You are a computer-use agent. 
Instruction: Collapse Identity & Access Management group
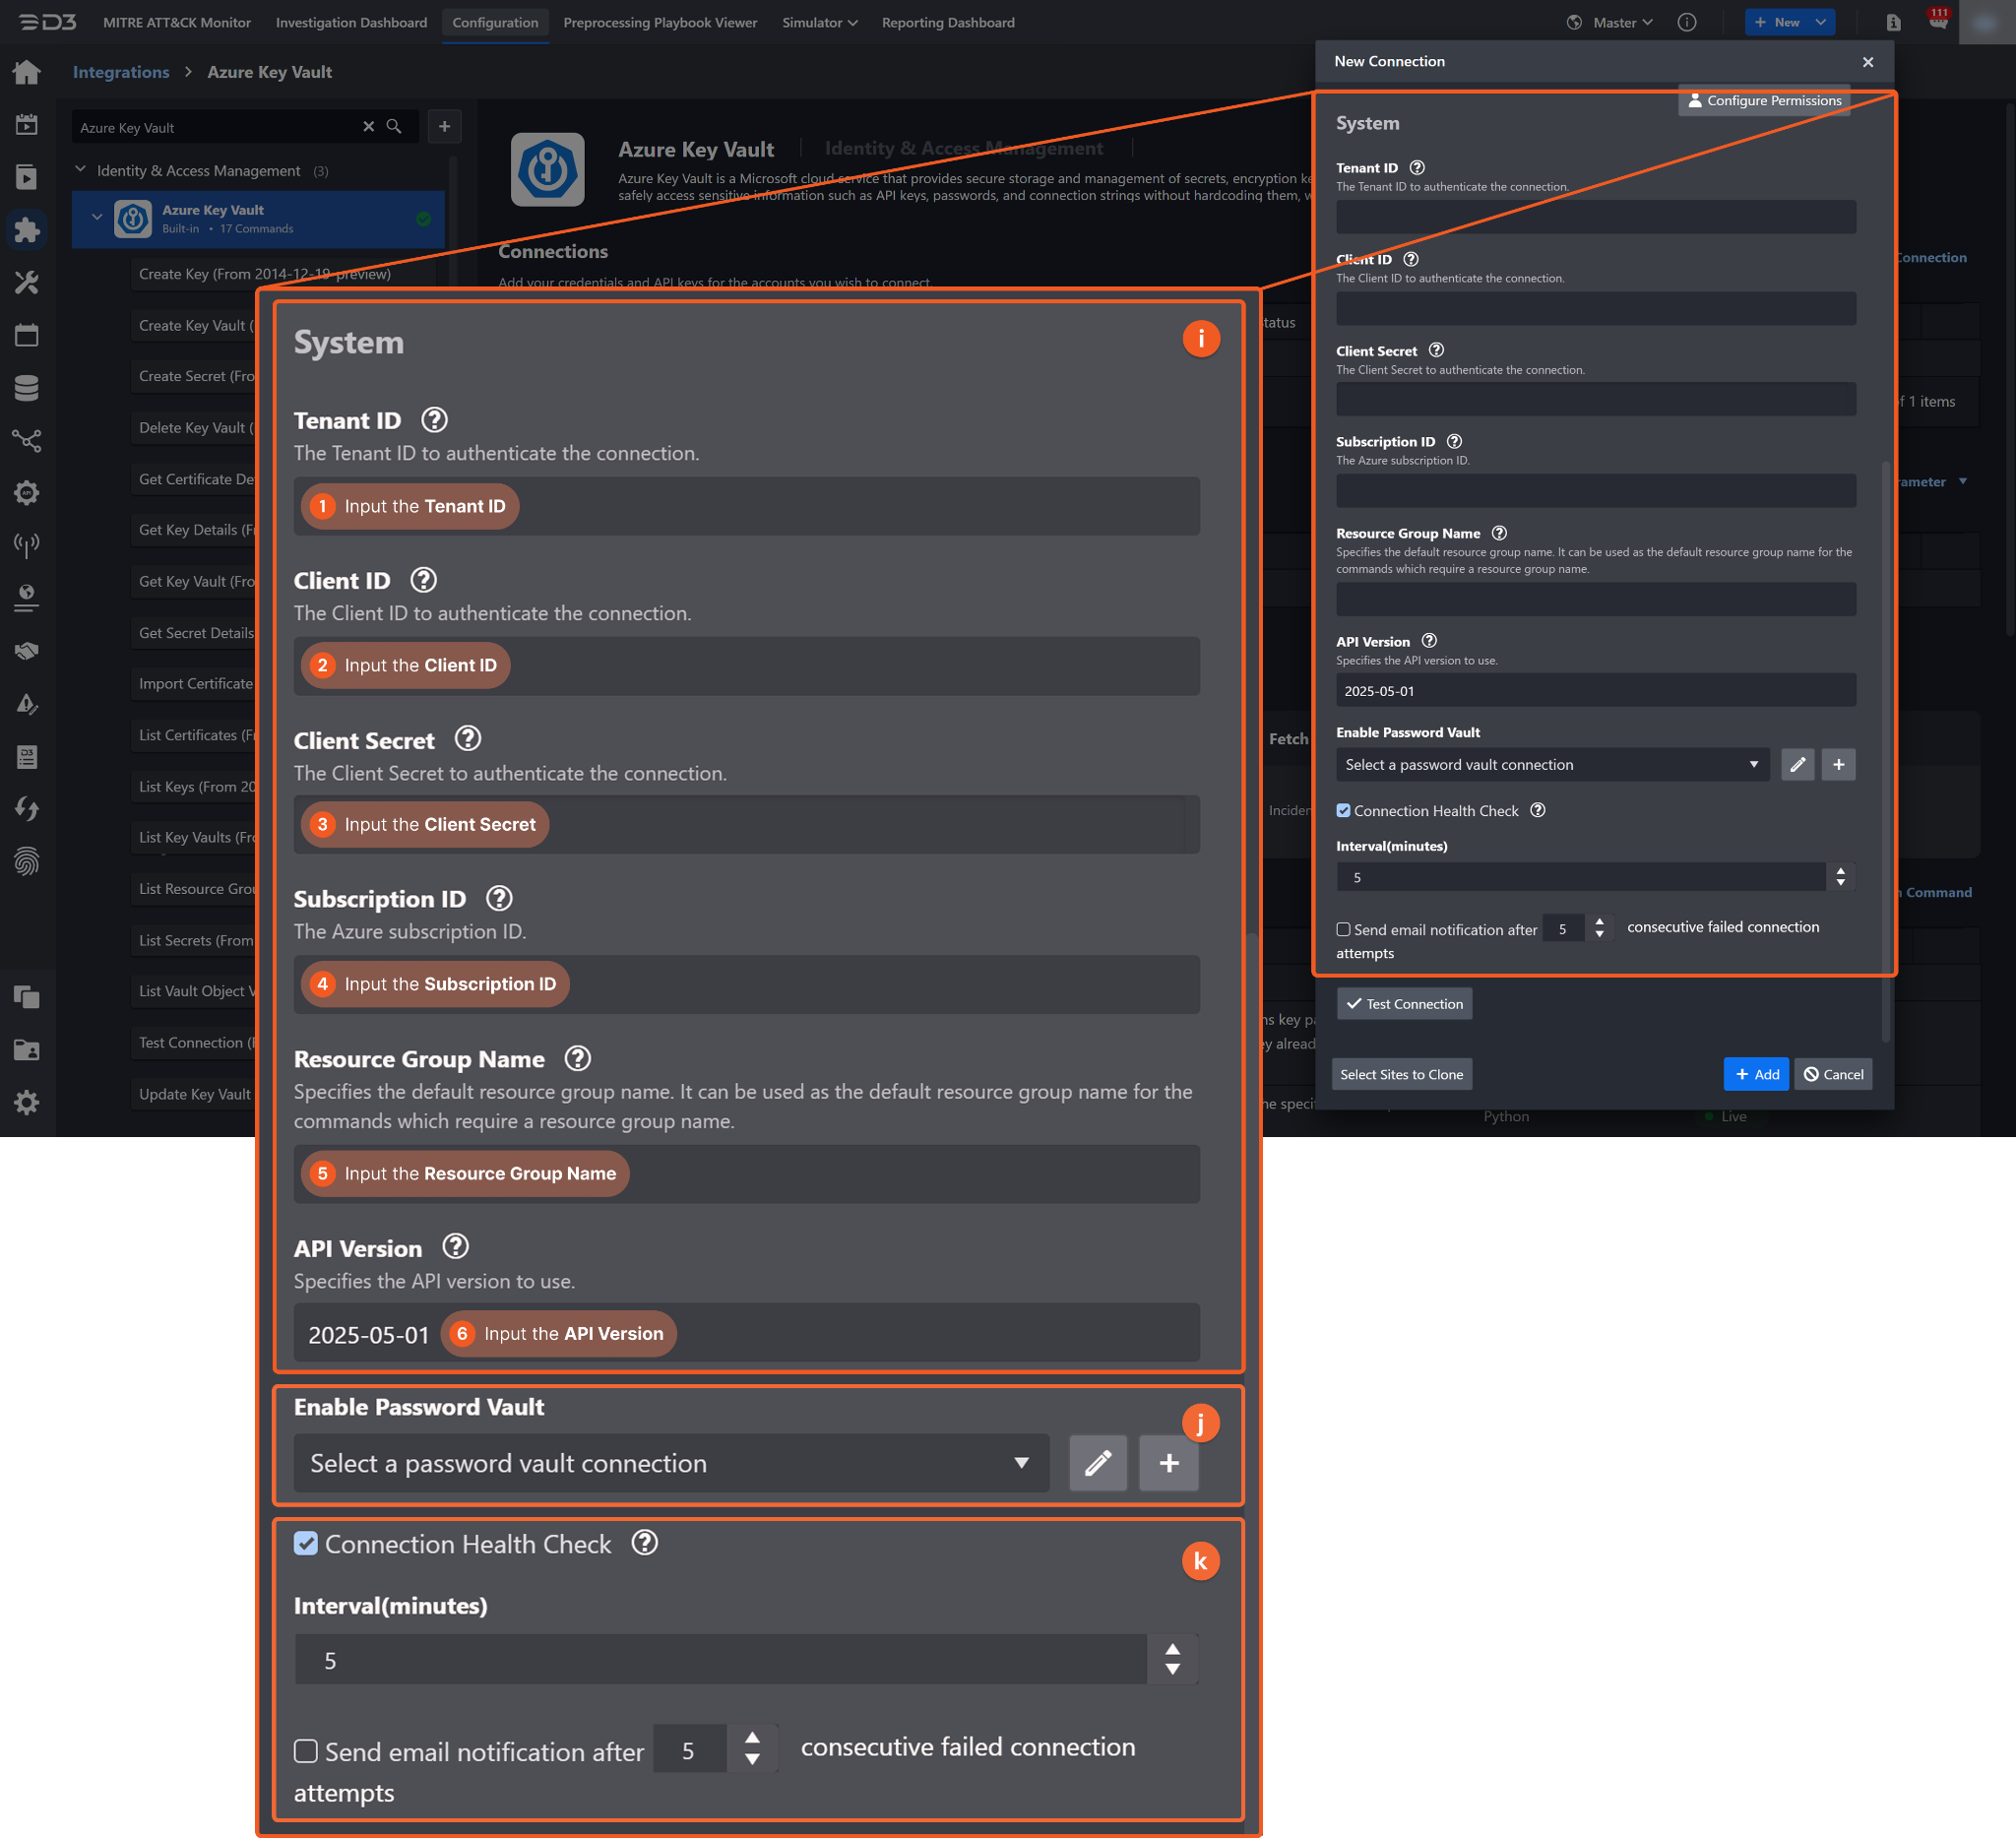coord(81,170)
